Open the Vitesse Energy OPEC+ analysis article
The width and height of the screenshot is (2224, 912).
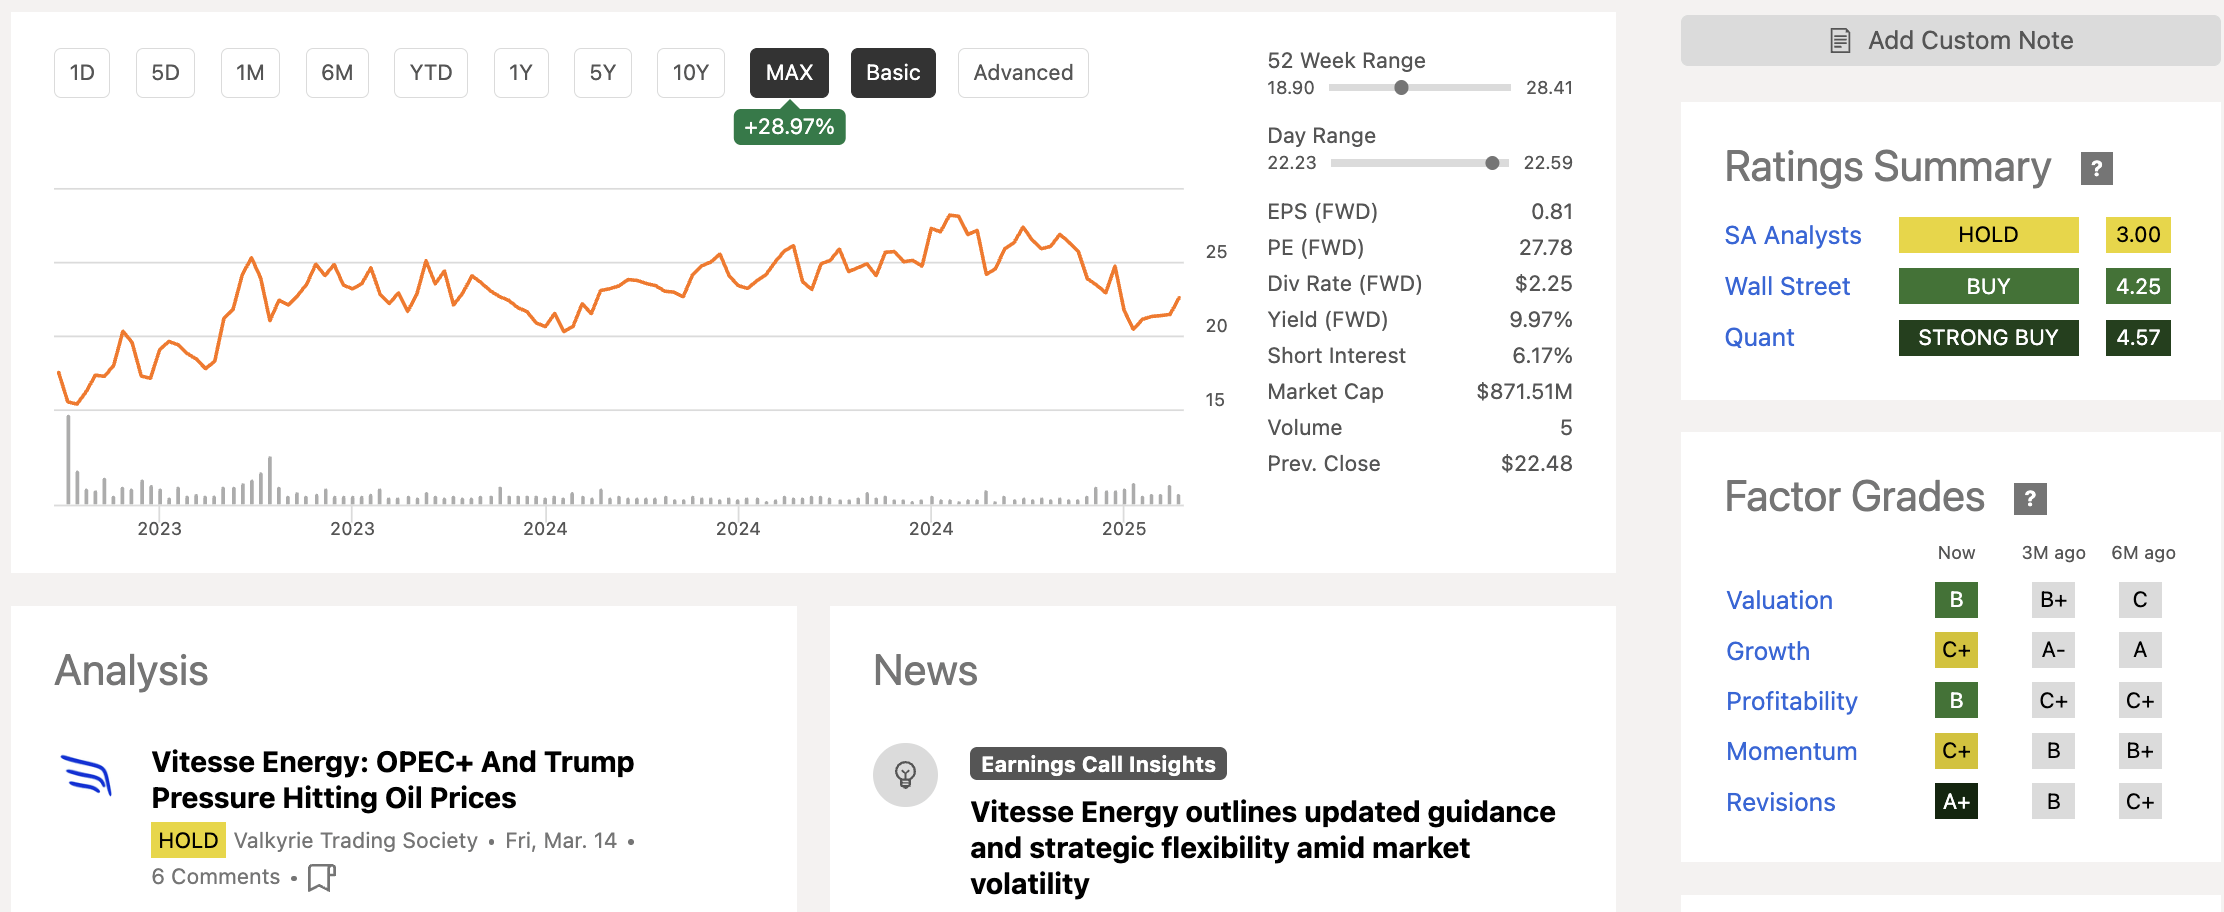coord(392,780)
